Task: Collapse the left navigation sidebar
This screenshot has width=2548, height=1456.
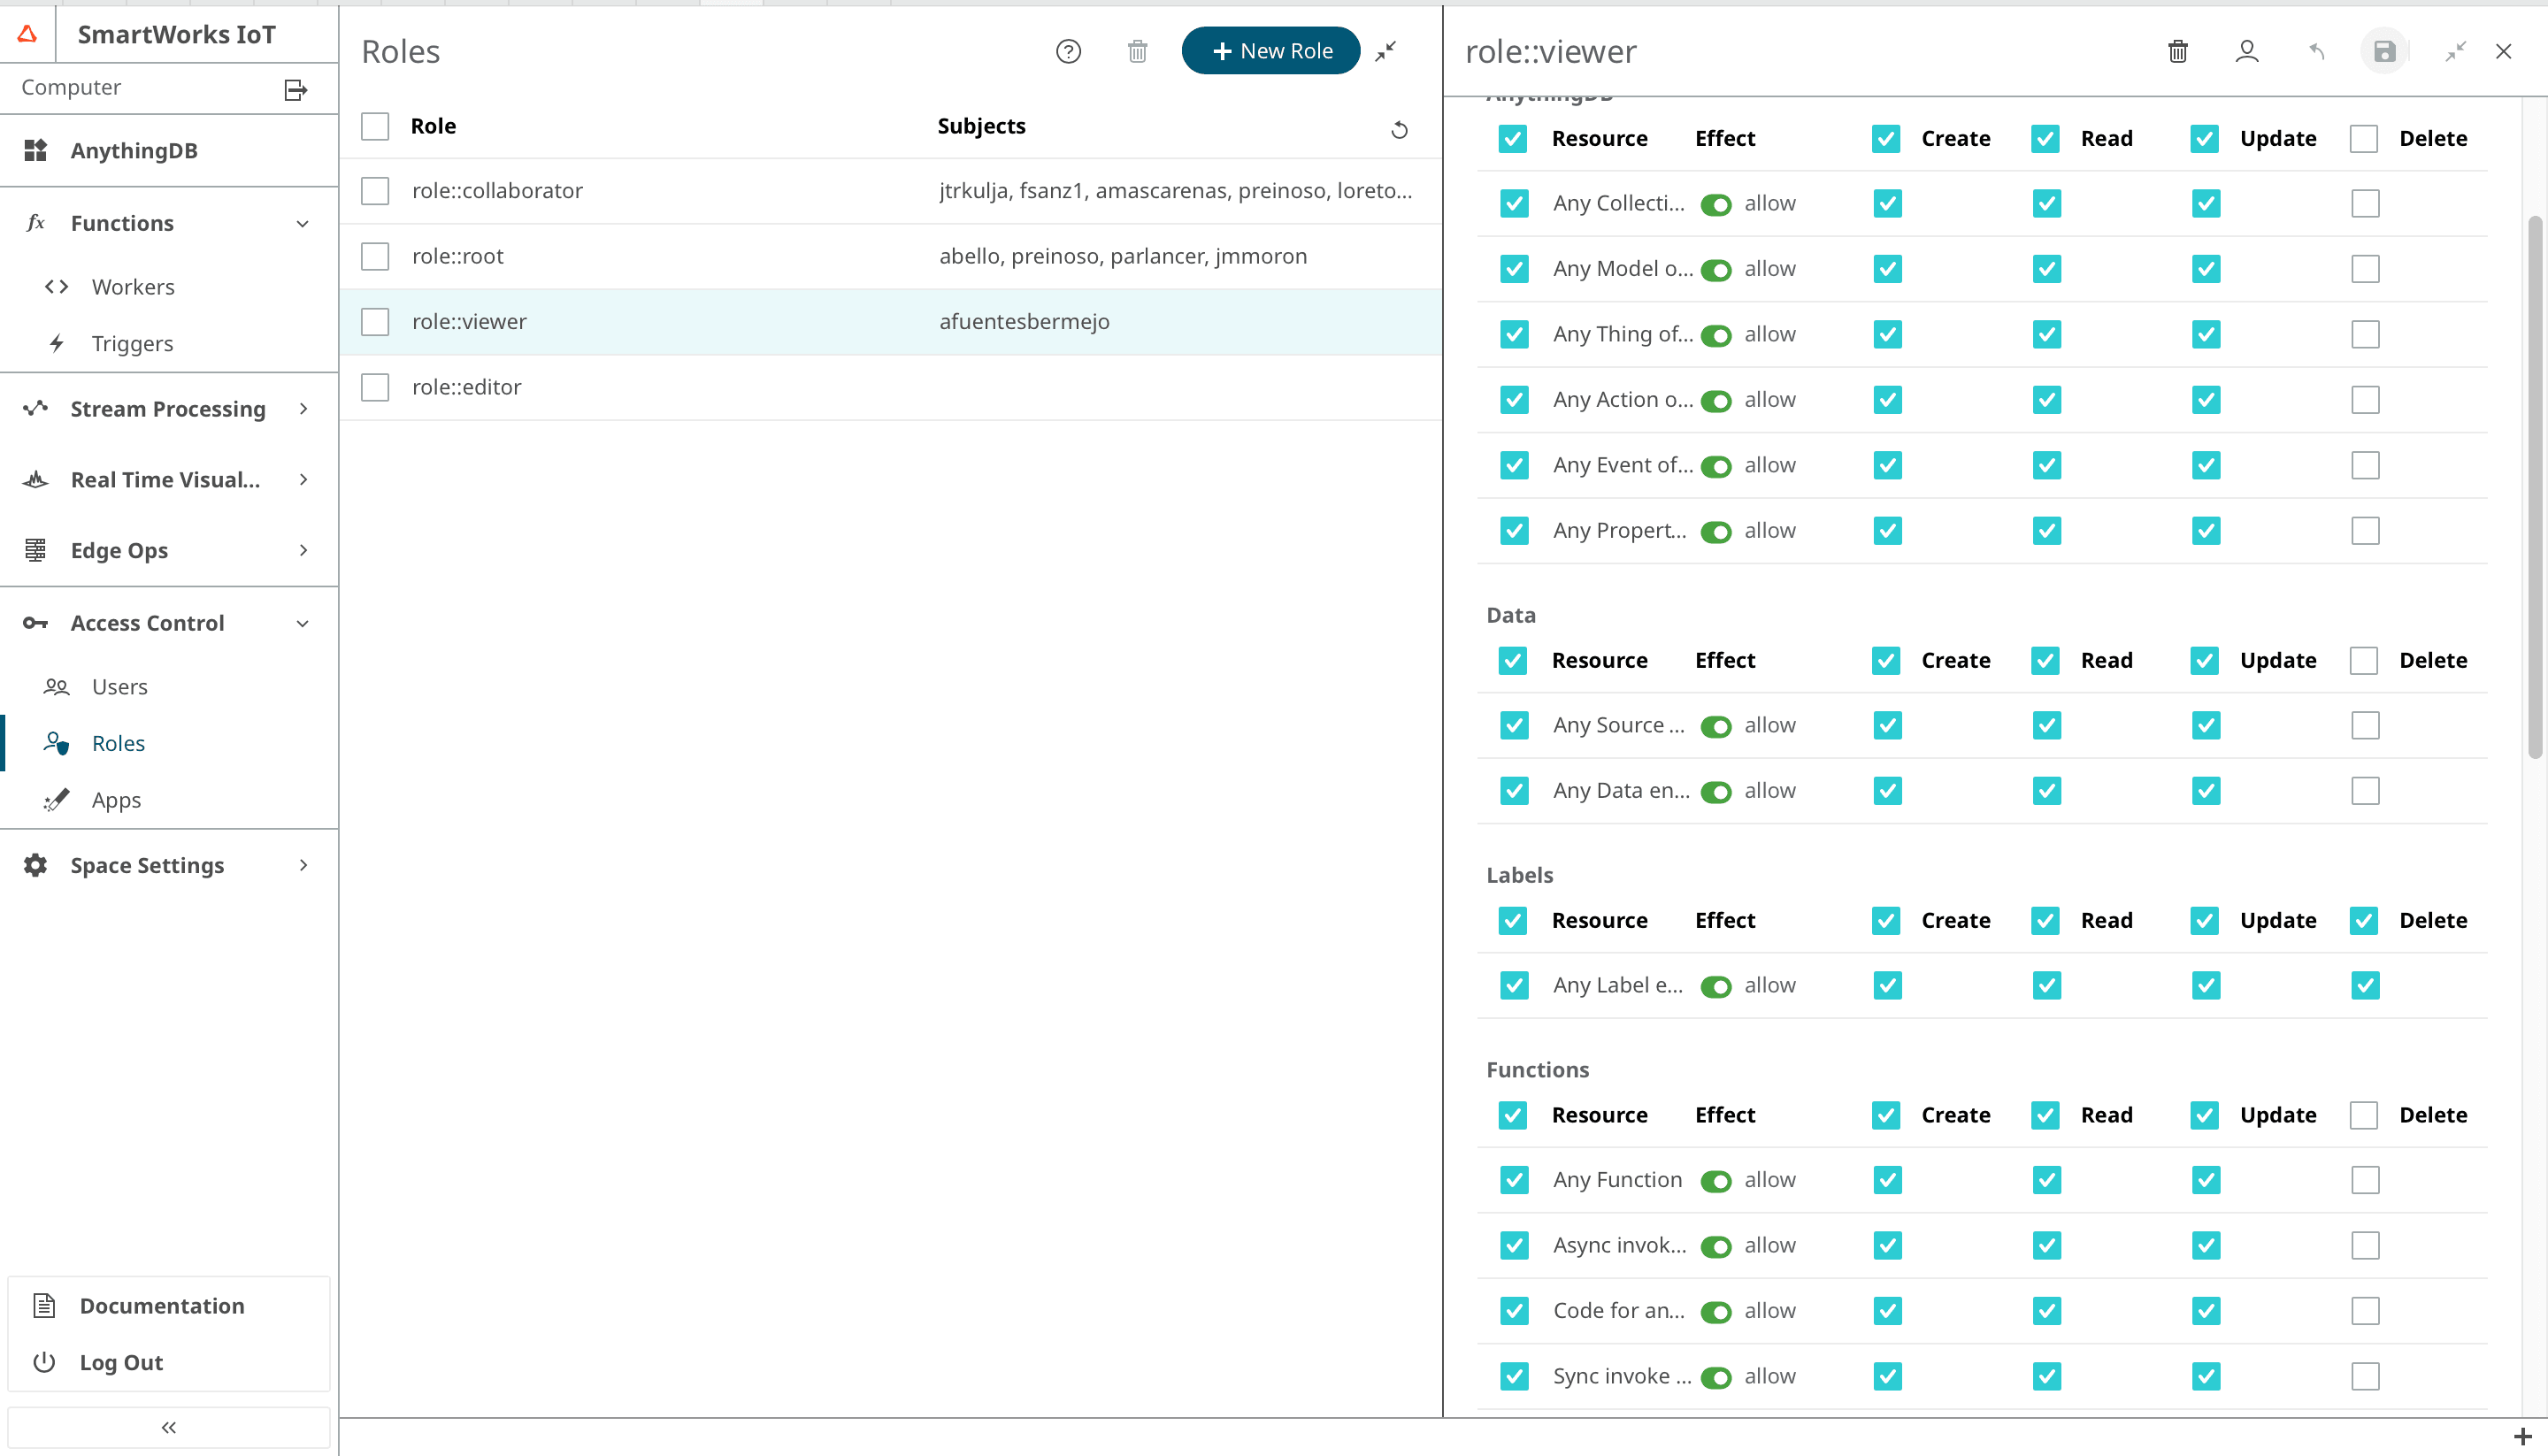Action: tap(168, 1427)
